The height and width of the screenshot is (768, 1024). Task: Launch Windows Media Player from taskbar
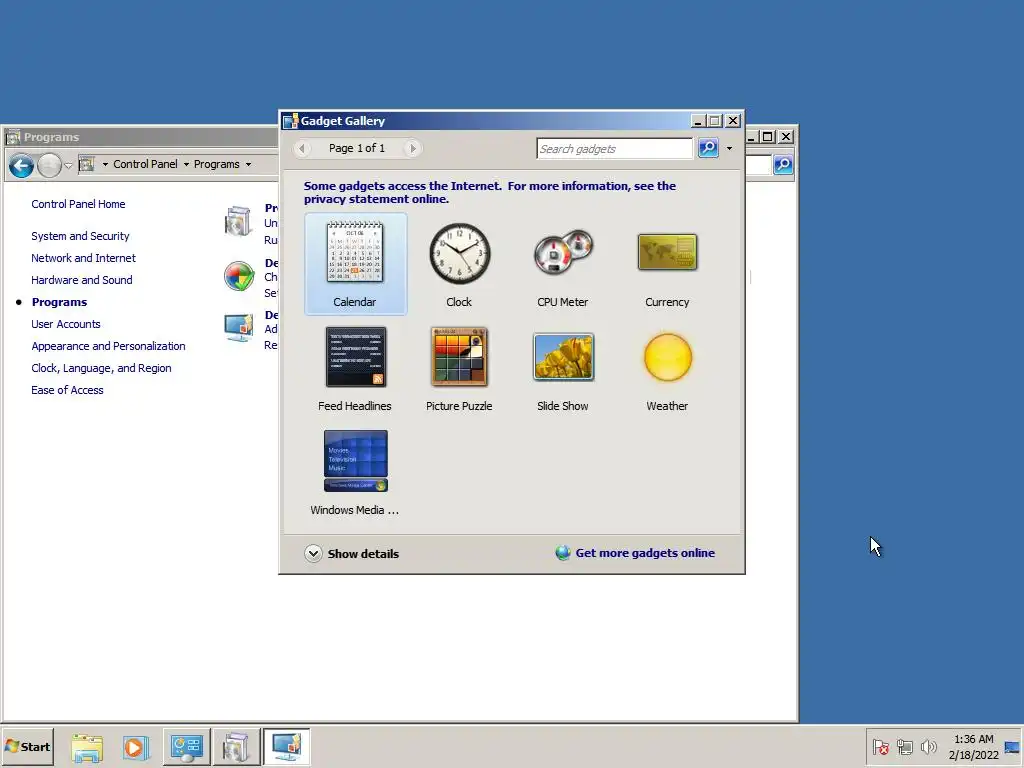(x=136, y=747)
